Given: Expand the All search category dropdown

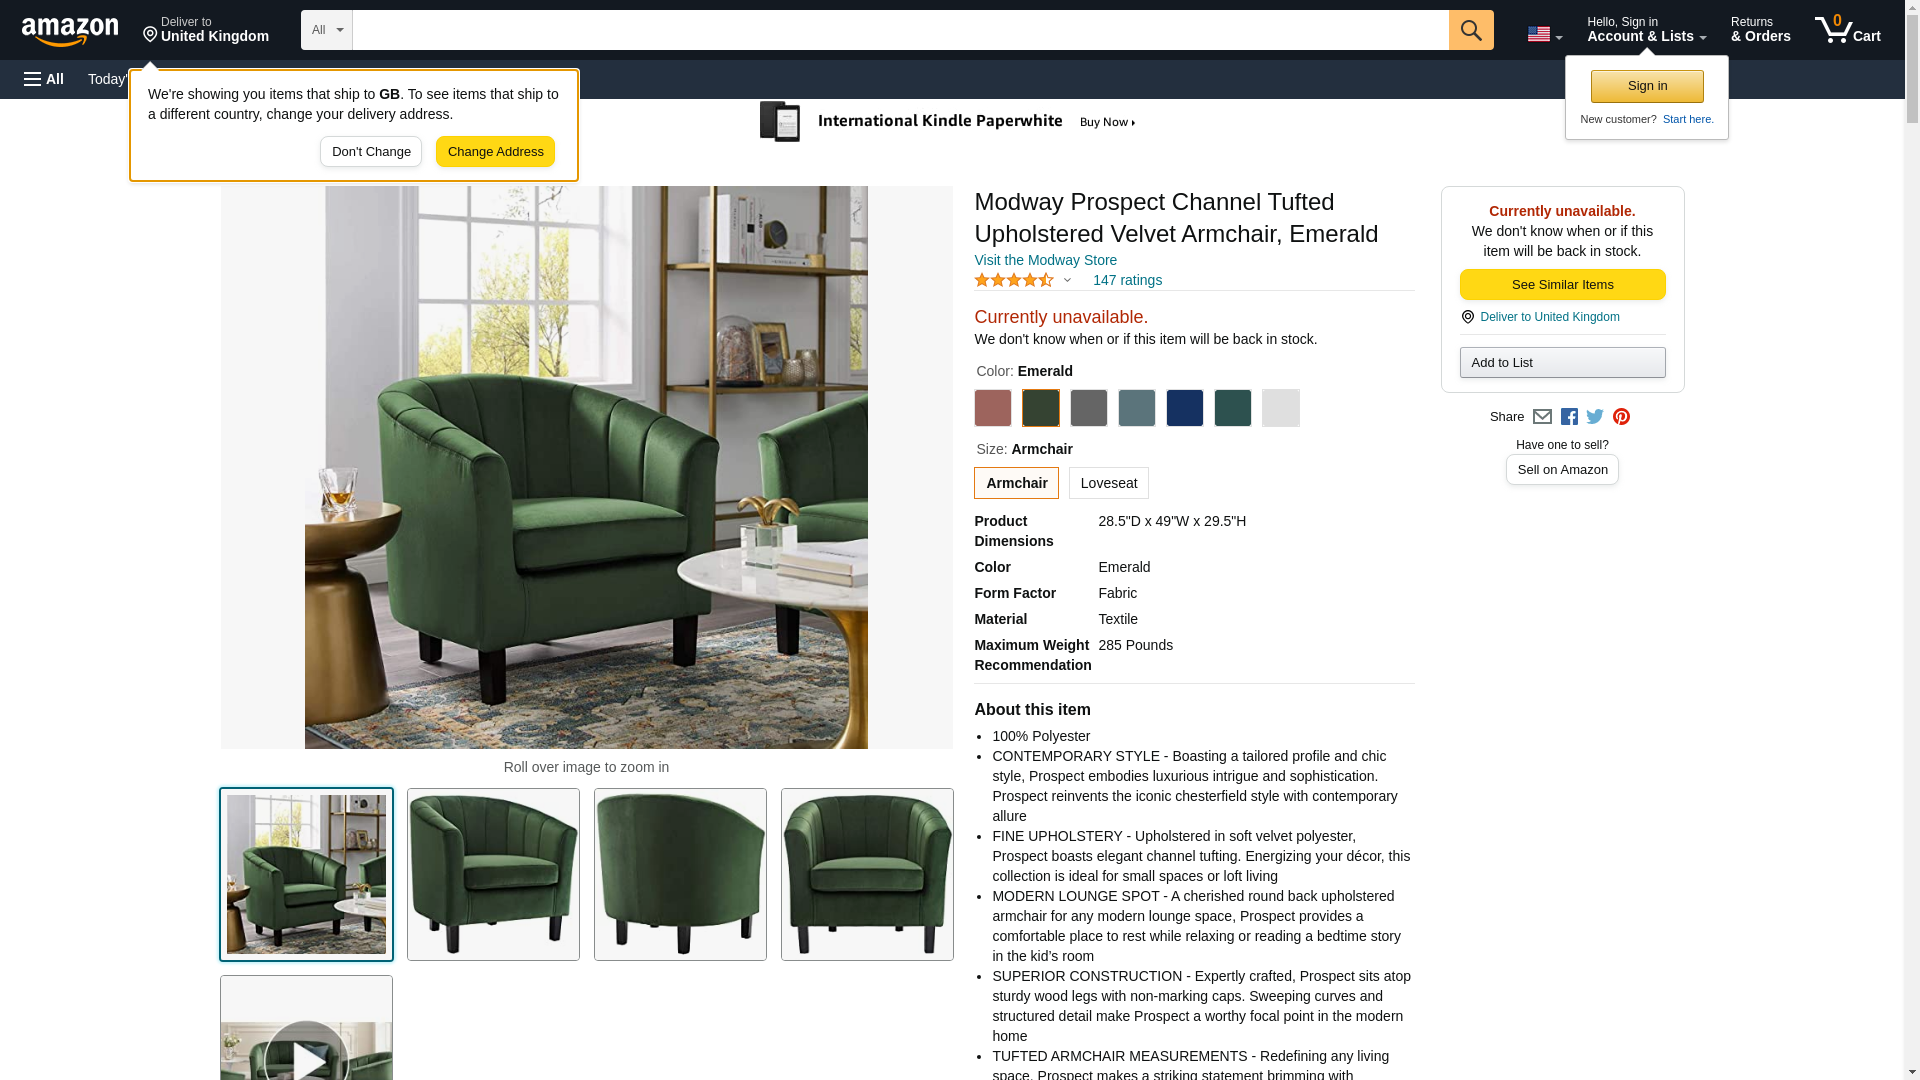Looking at the screenshot, I should 326,30.
